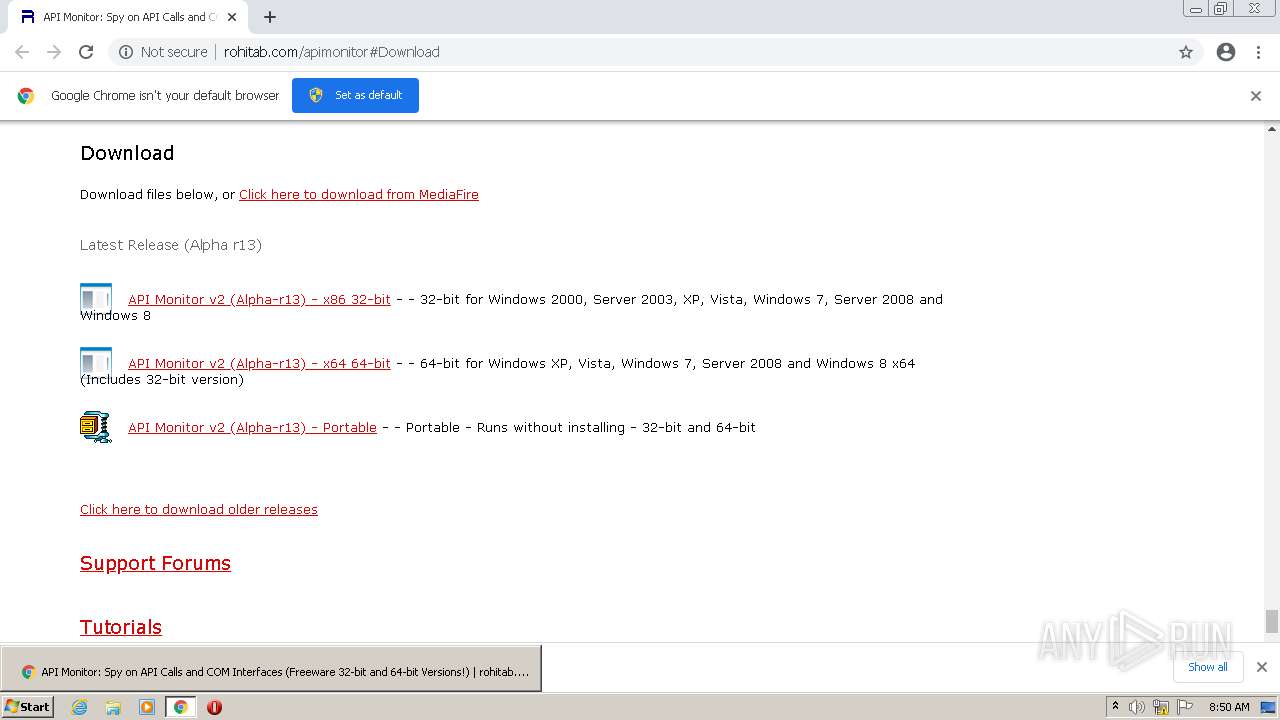The image size is (1280, 720).
Task: Open MediaFire download link
Action: pyautogui.click(x=359, y=195)
